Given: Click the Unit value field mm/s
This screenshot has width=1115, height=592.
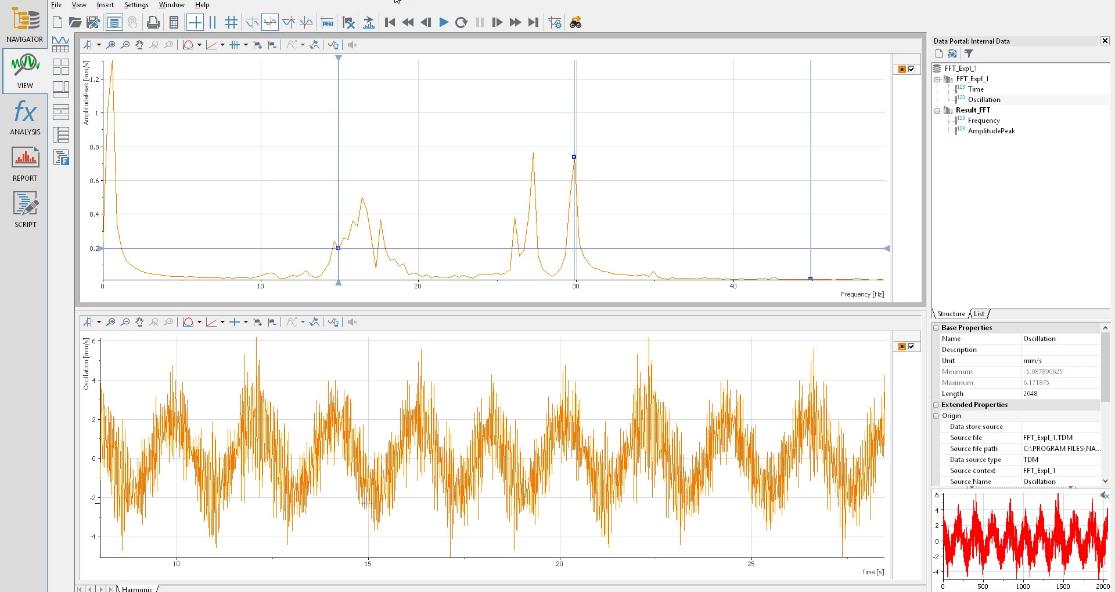Looking at the screenshot, I should click(x=1061, y=361).
